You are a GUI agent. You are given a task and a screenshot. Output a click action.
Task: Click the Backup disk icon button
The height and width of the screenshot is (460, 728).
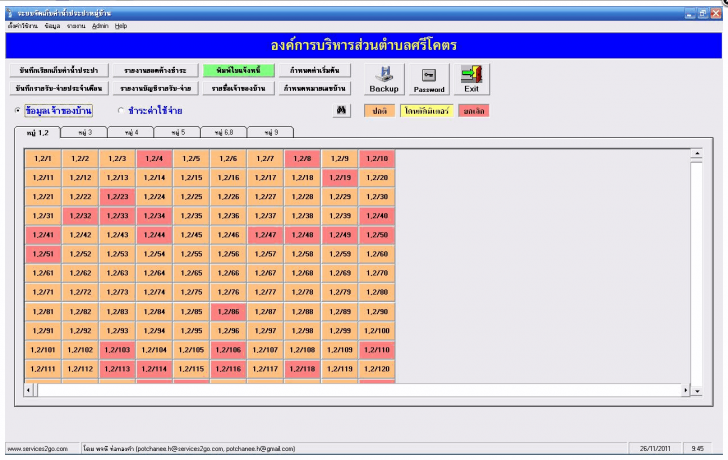384,79
